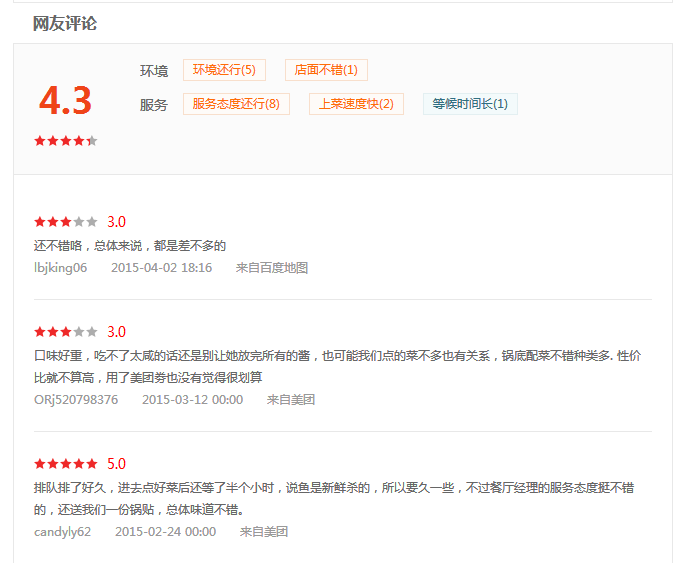Select the 店面不错(1) tag
Screen dimensions: 688x563
[x=326, y=70]
